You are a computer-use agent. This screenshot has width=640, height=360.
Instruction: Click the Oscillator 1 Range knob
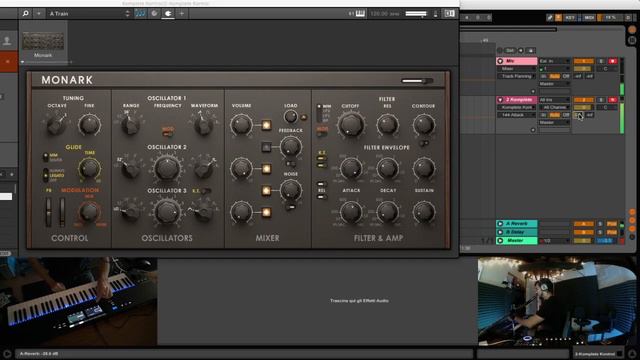coord(131,125)
